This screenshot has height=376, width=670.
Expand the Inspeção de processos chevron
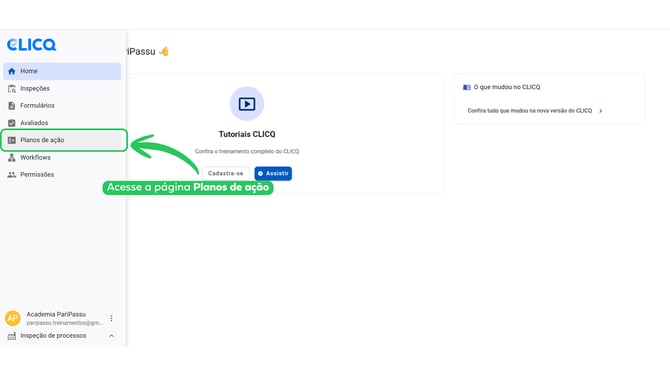112,336
